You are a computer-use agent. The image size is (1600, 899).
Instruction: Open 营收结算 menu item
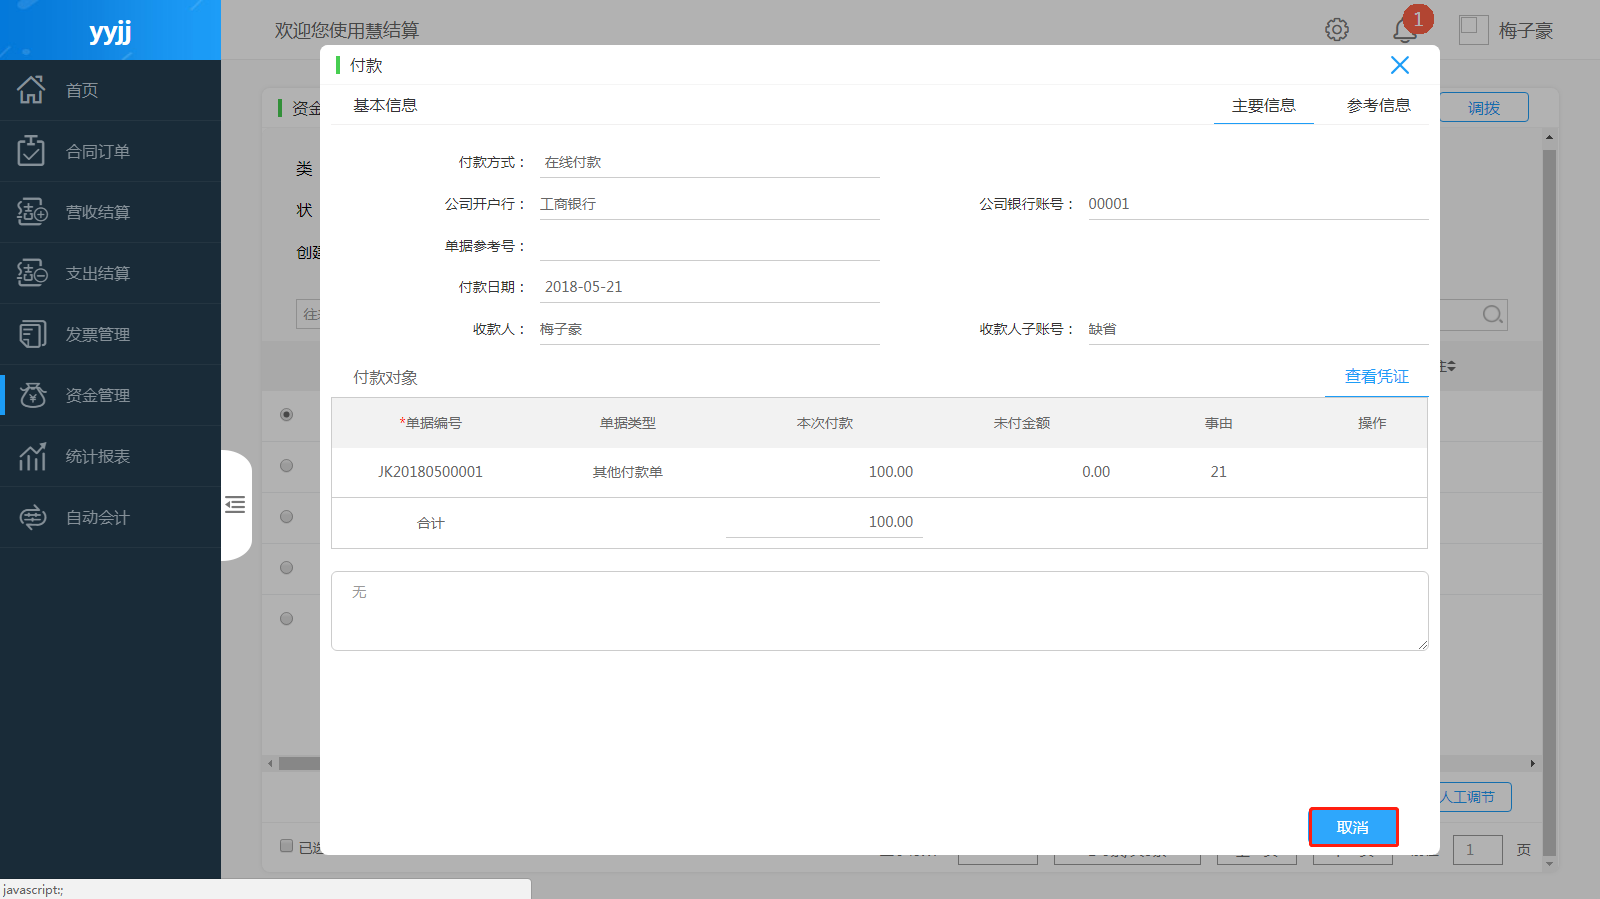pos(98,213)
